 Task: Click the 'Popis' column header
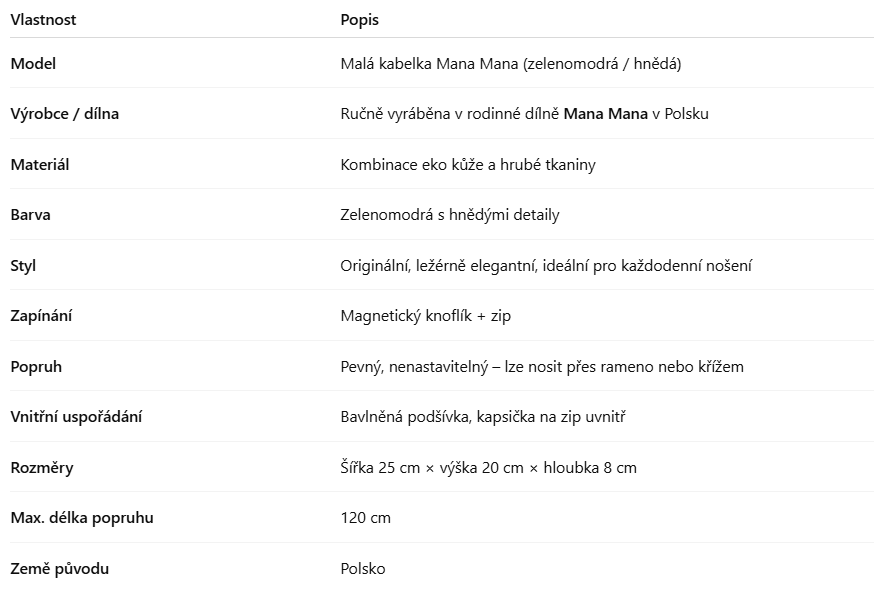(359, 20)
